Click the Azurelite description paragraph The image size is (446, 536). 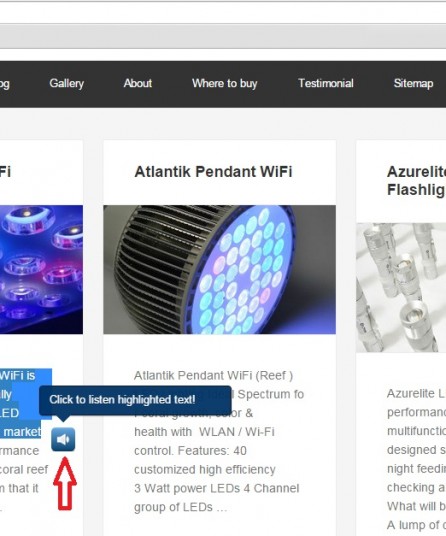click(416, 459)
